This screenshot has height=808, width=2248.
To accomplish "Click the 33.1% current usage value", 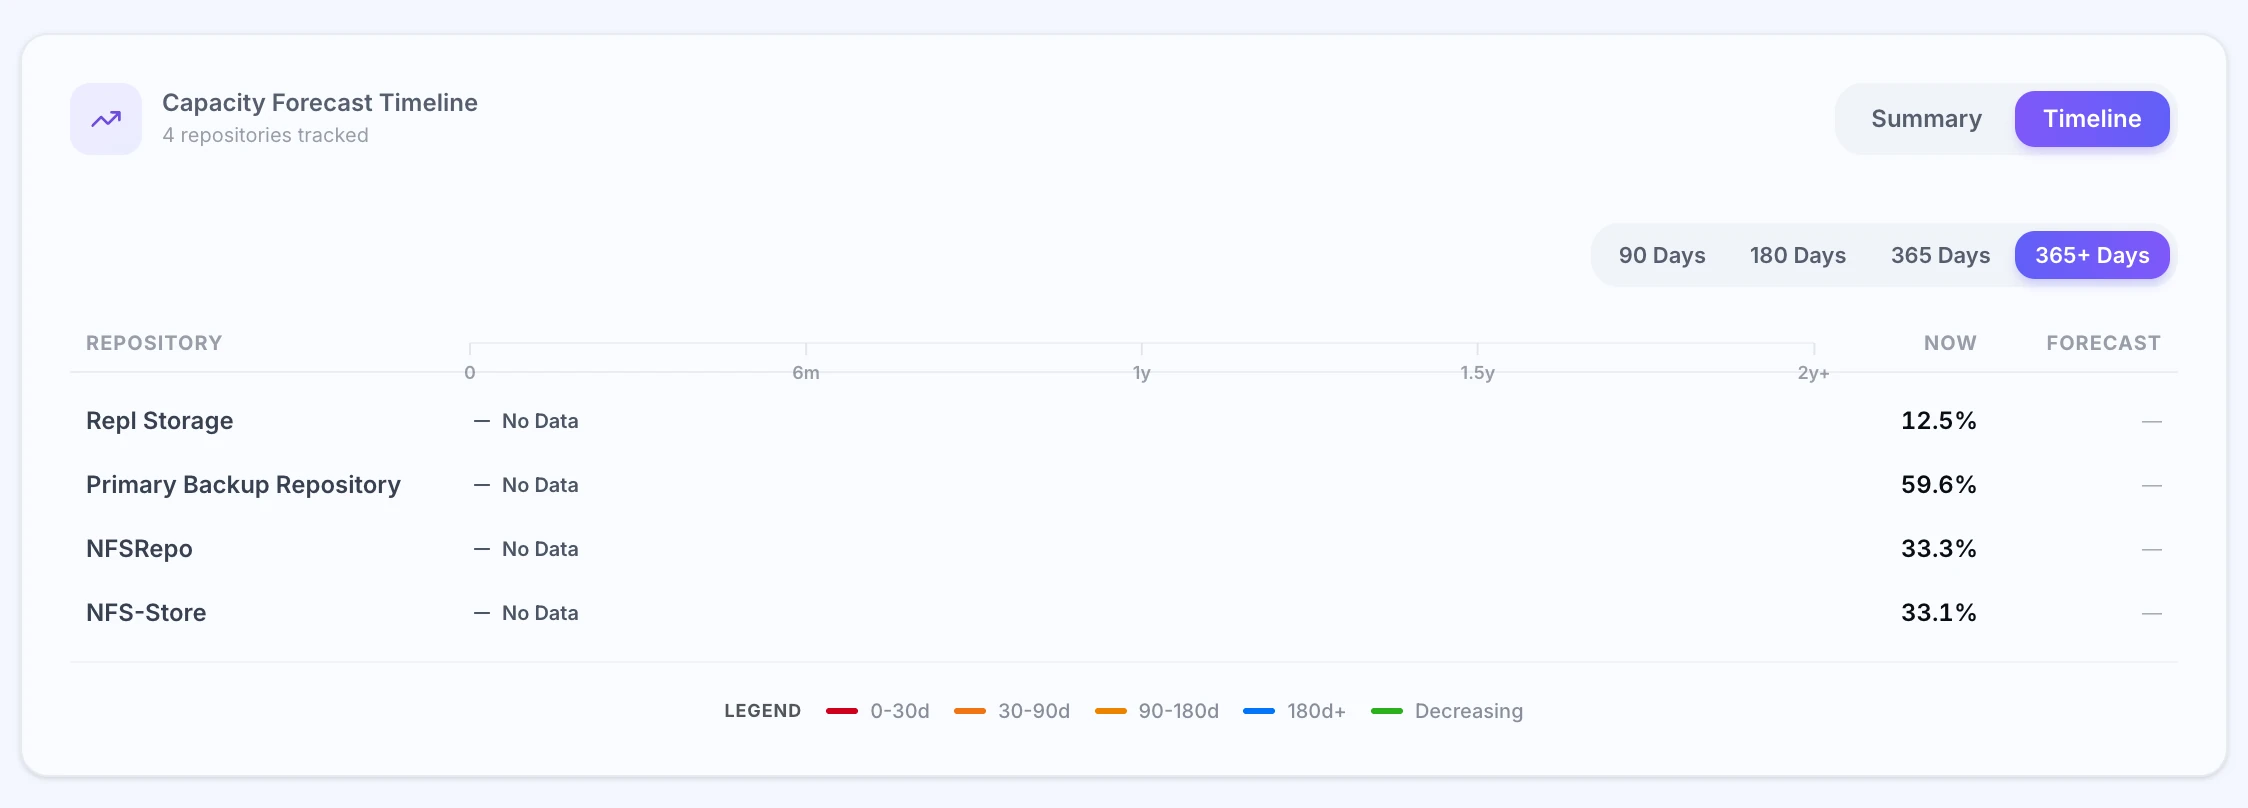I will [x=1938, y=613].
